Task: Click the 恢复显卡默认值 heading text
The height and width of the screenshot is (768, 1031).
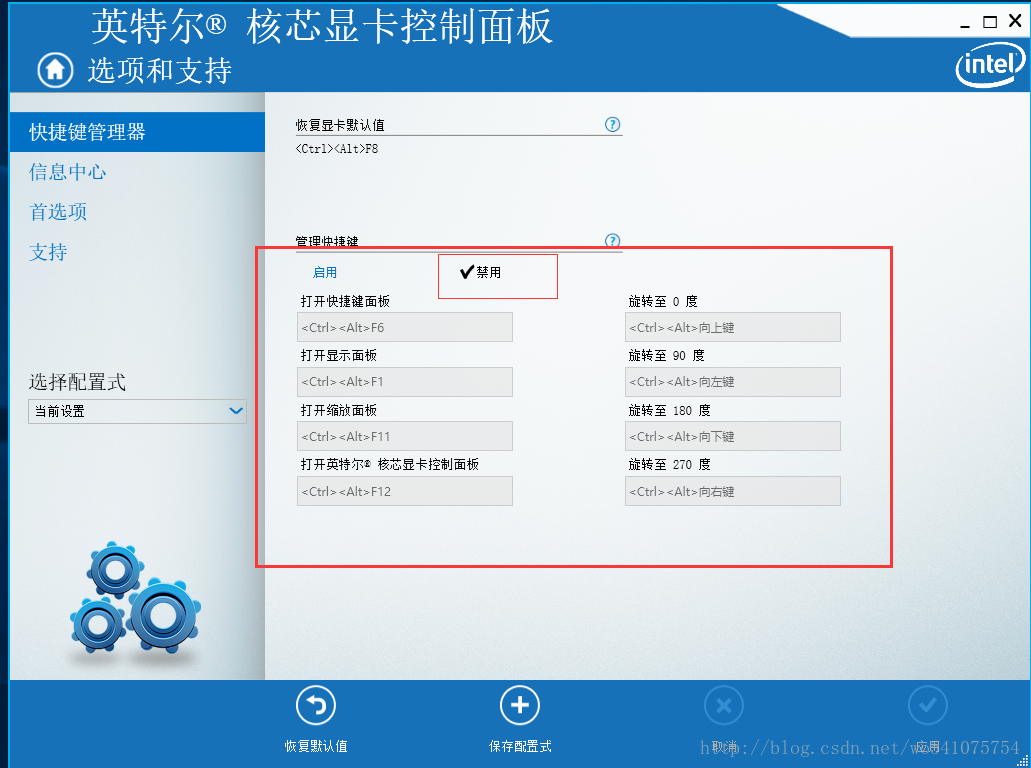Action: tap(340, 125)
